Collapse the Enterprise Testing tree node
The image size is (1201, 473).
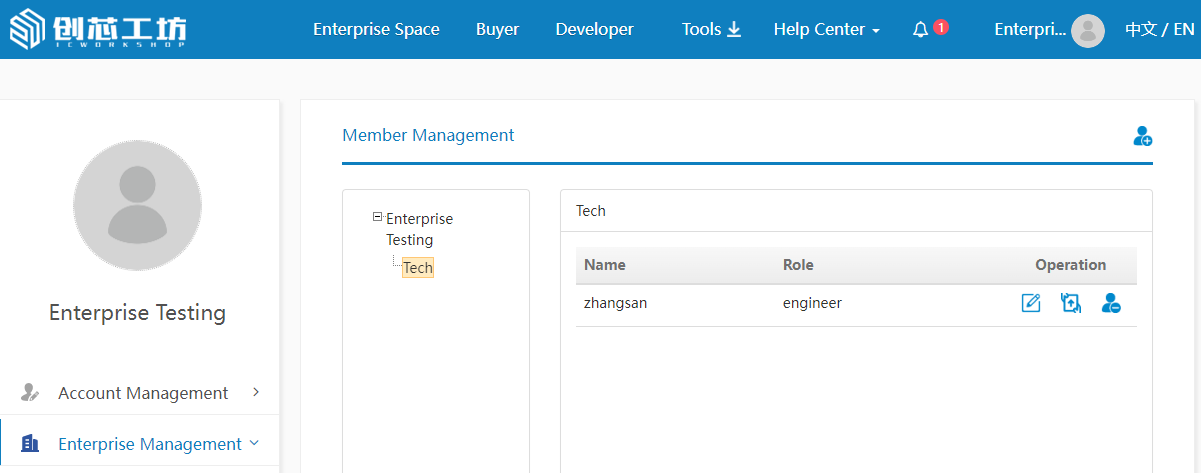click(x=377, y=217)
